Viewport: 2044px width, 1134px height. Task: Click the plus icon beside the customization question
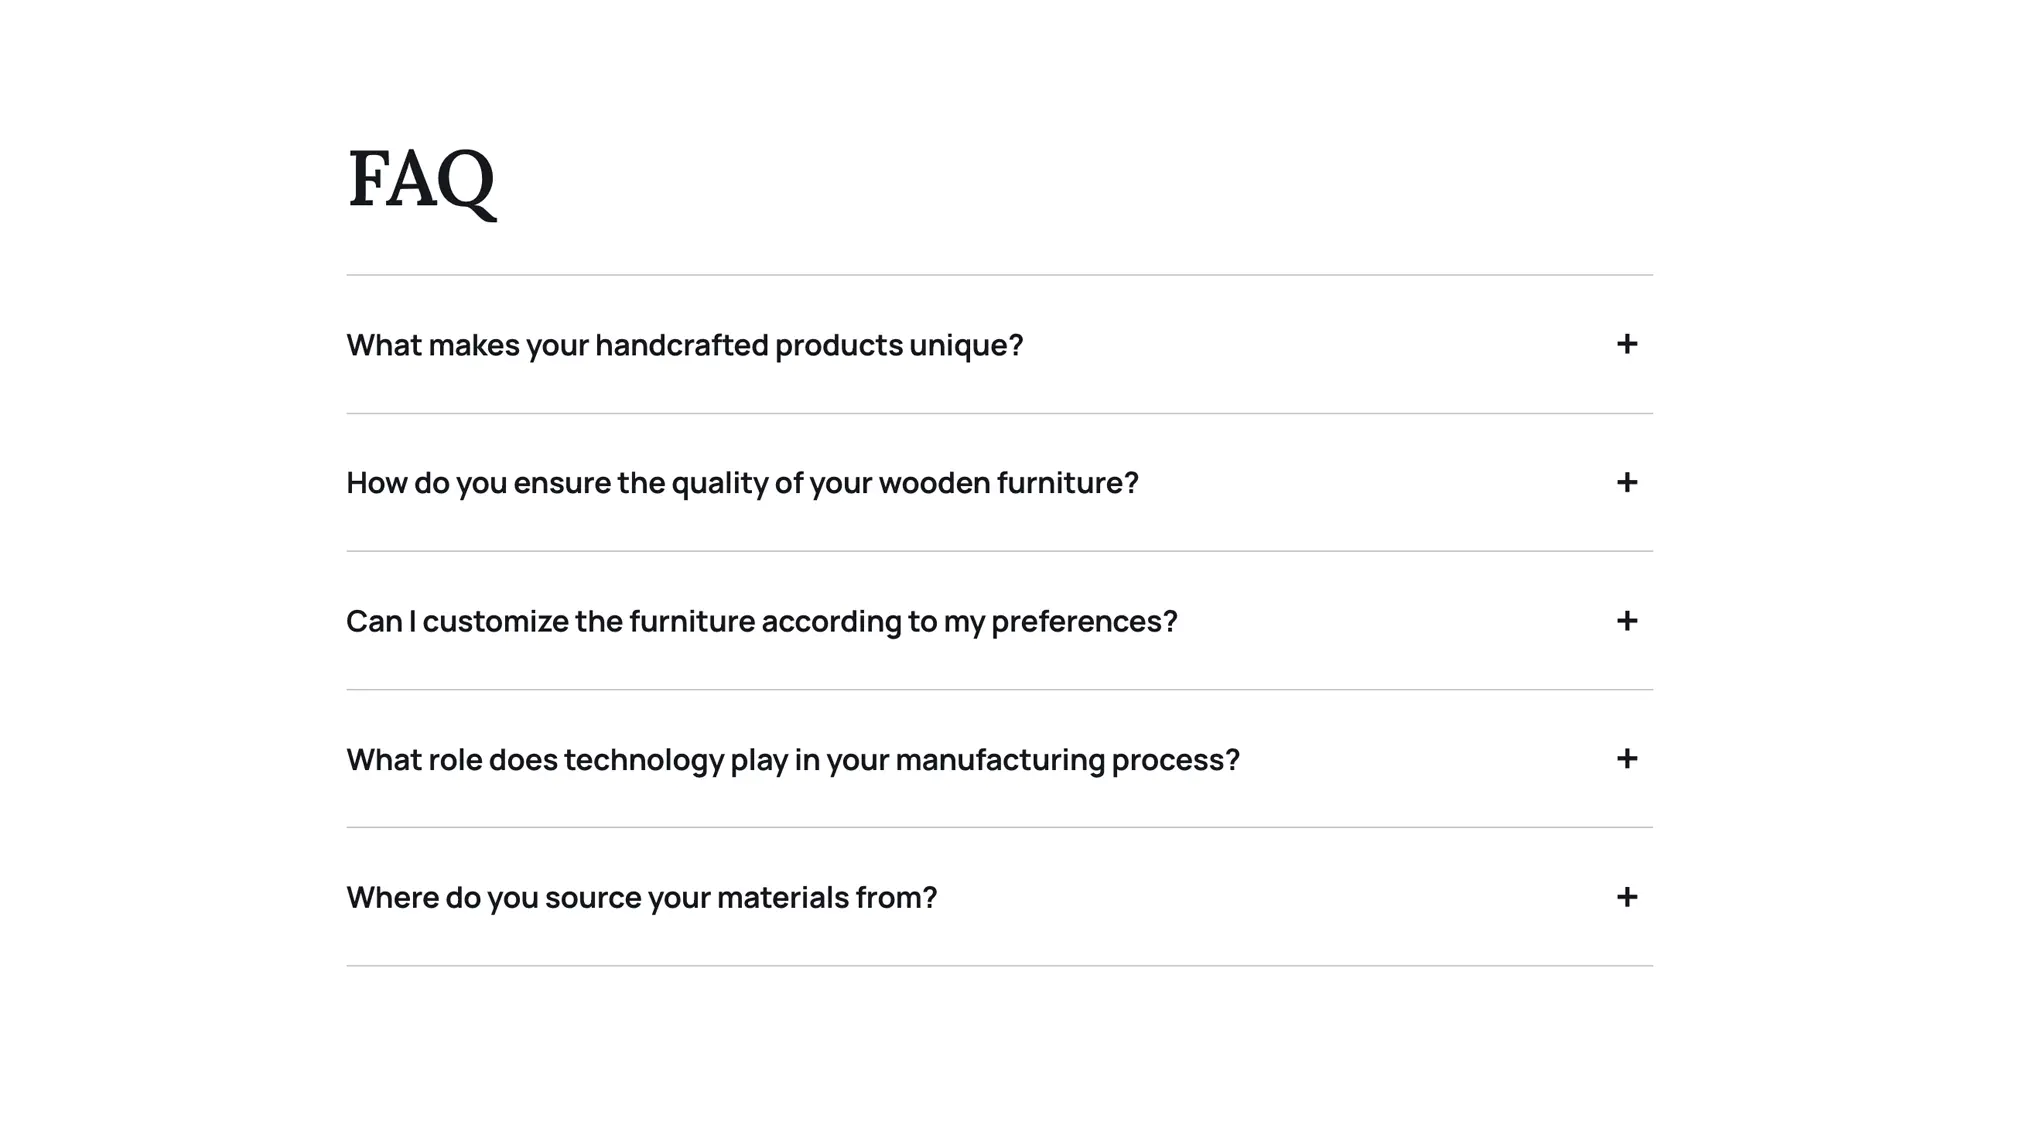[x=1628, y=621]
